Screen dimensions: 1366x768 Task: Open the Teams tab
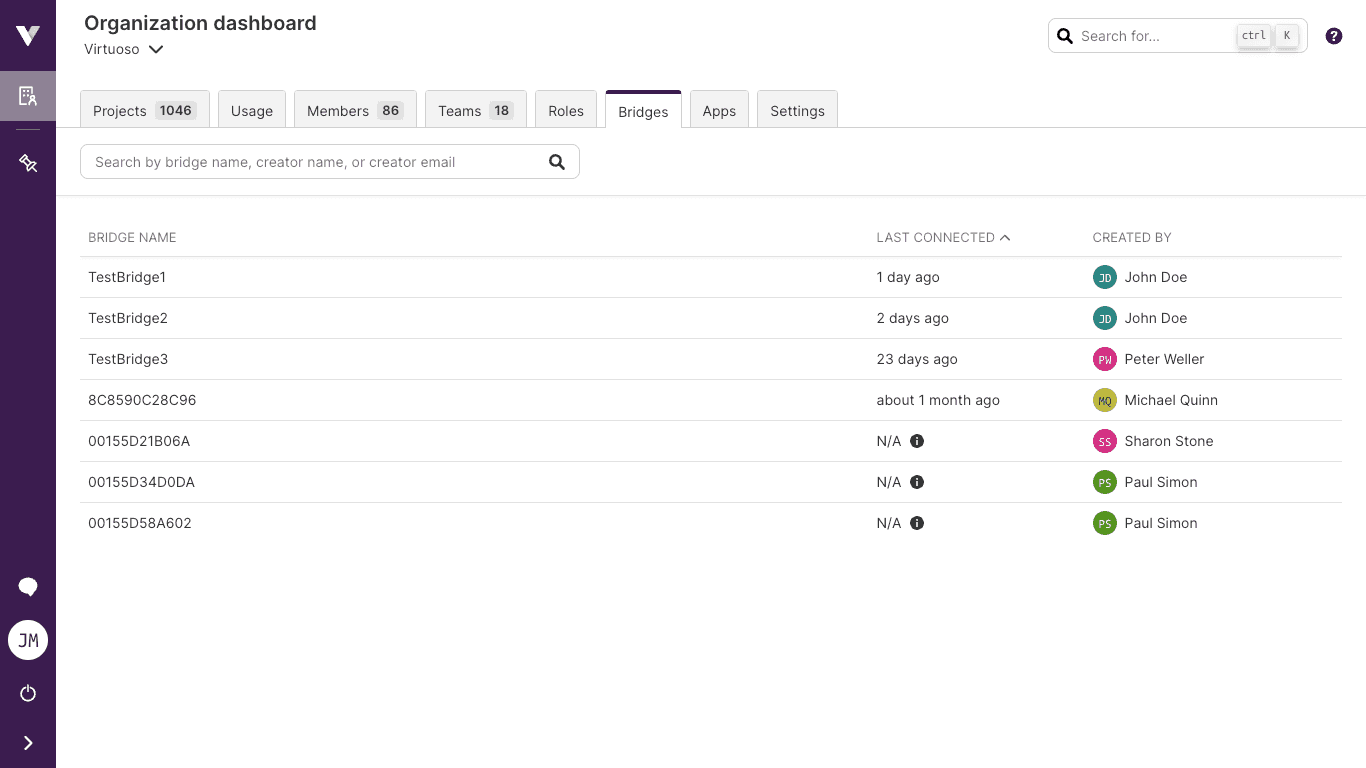[x=475, y=110]
